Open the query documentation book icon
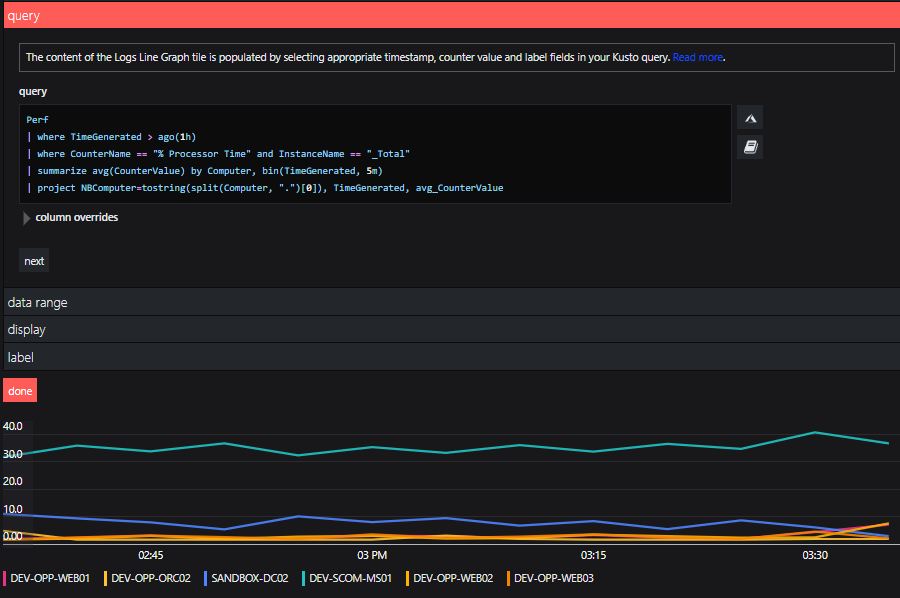This screenshot has height=598, width=900. click(750, 147)
